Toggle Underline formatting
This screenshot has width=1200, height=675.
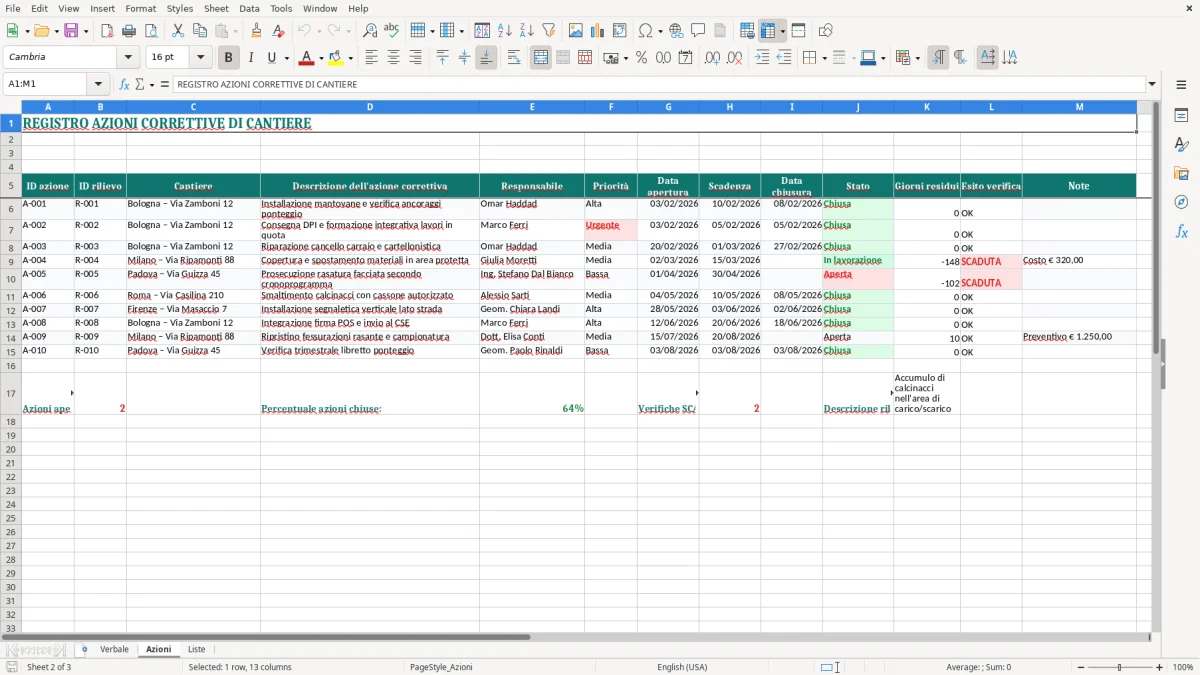[x=271, y=58]
